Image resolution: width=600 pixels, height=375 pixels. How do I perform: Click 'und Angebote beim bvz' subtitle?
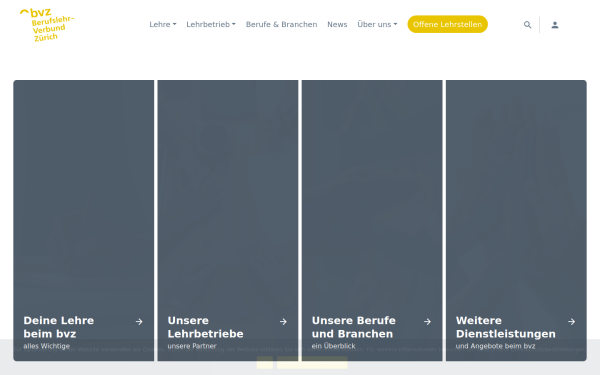(495, 346)
